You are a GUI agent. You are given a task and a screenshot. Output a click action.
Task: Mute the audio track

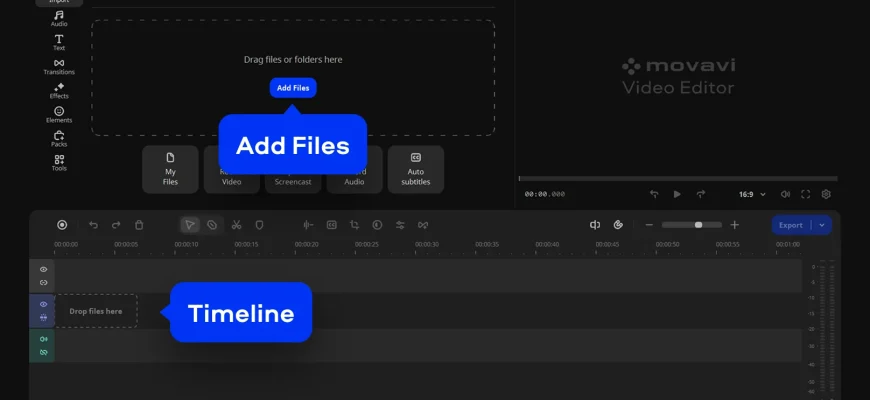pyautogui.click(x=43, y=339)
